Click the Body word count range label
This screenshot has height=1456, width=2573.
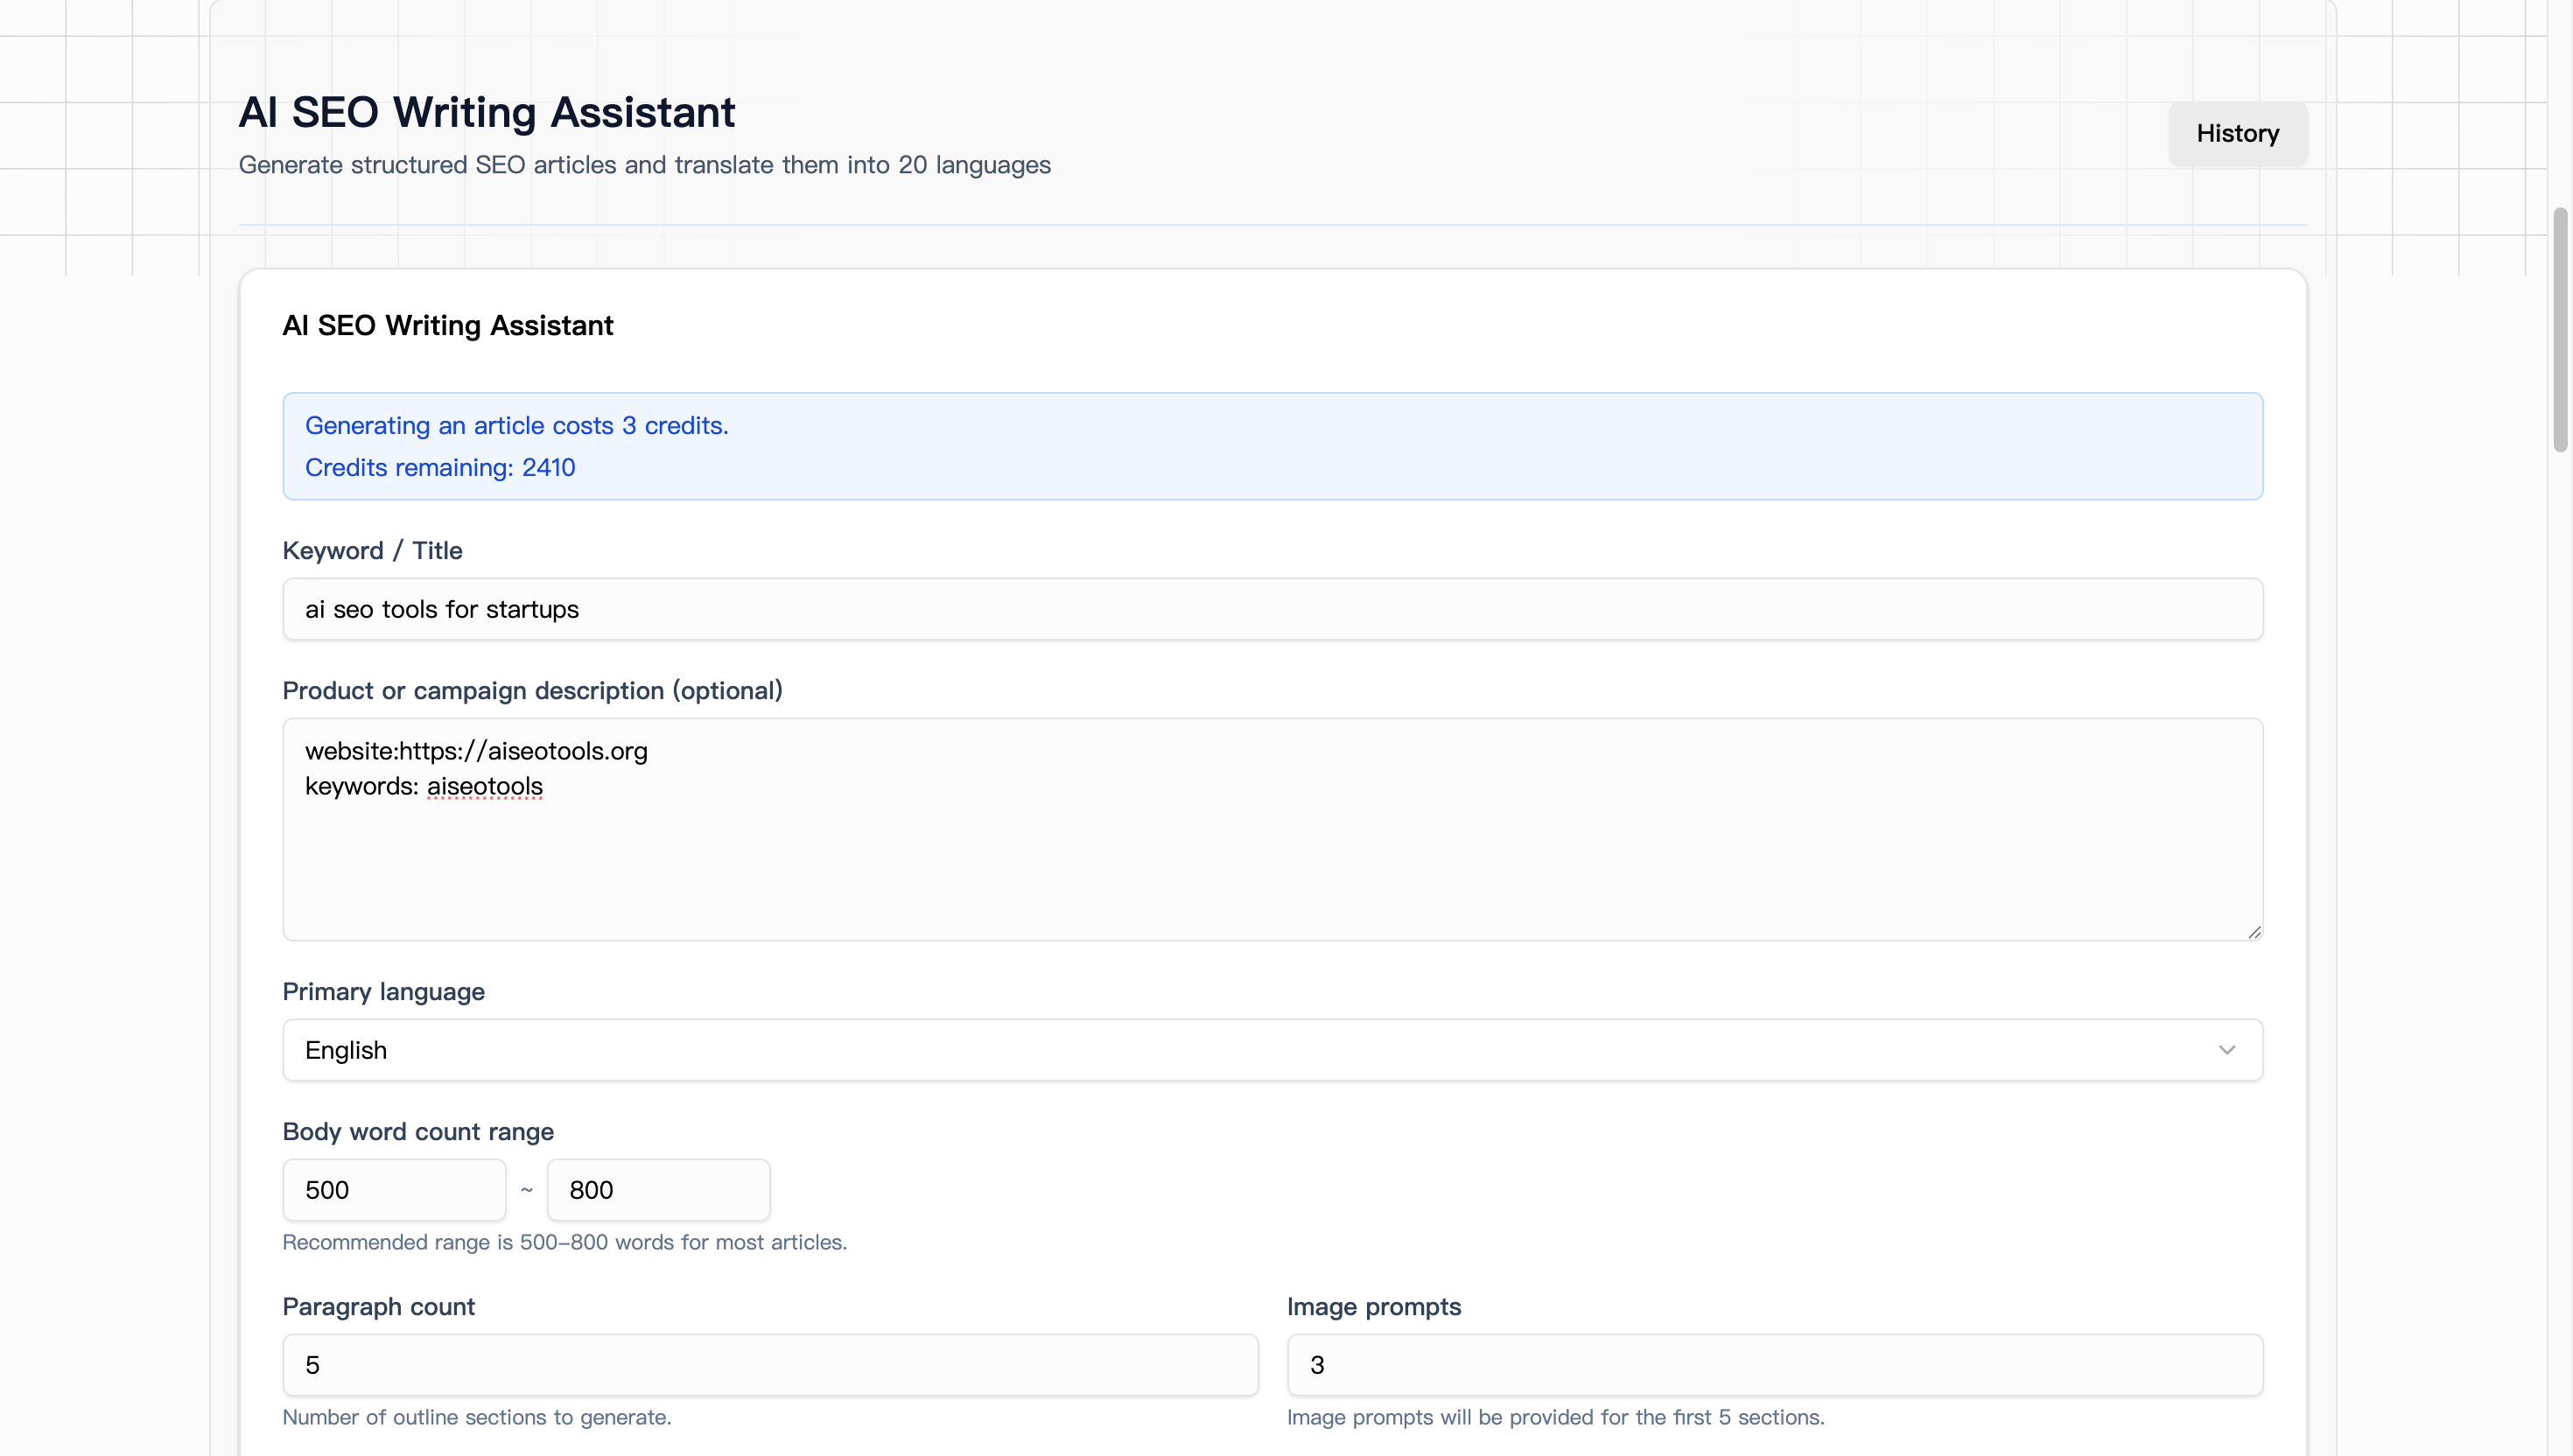418,1131
